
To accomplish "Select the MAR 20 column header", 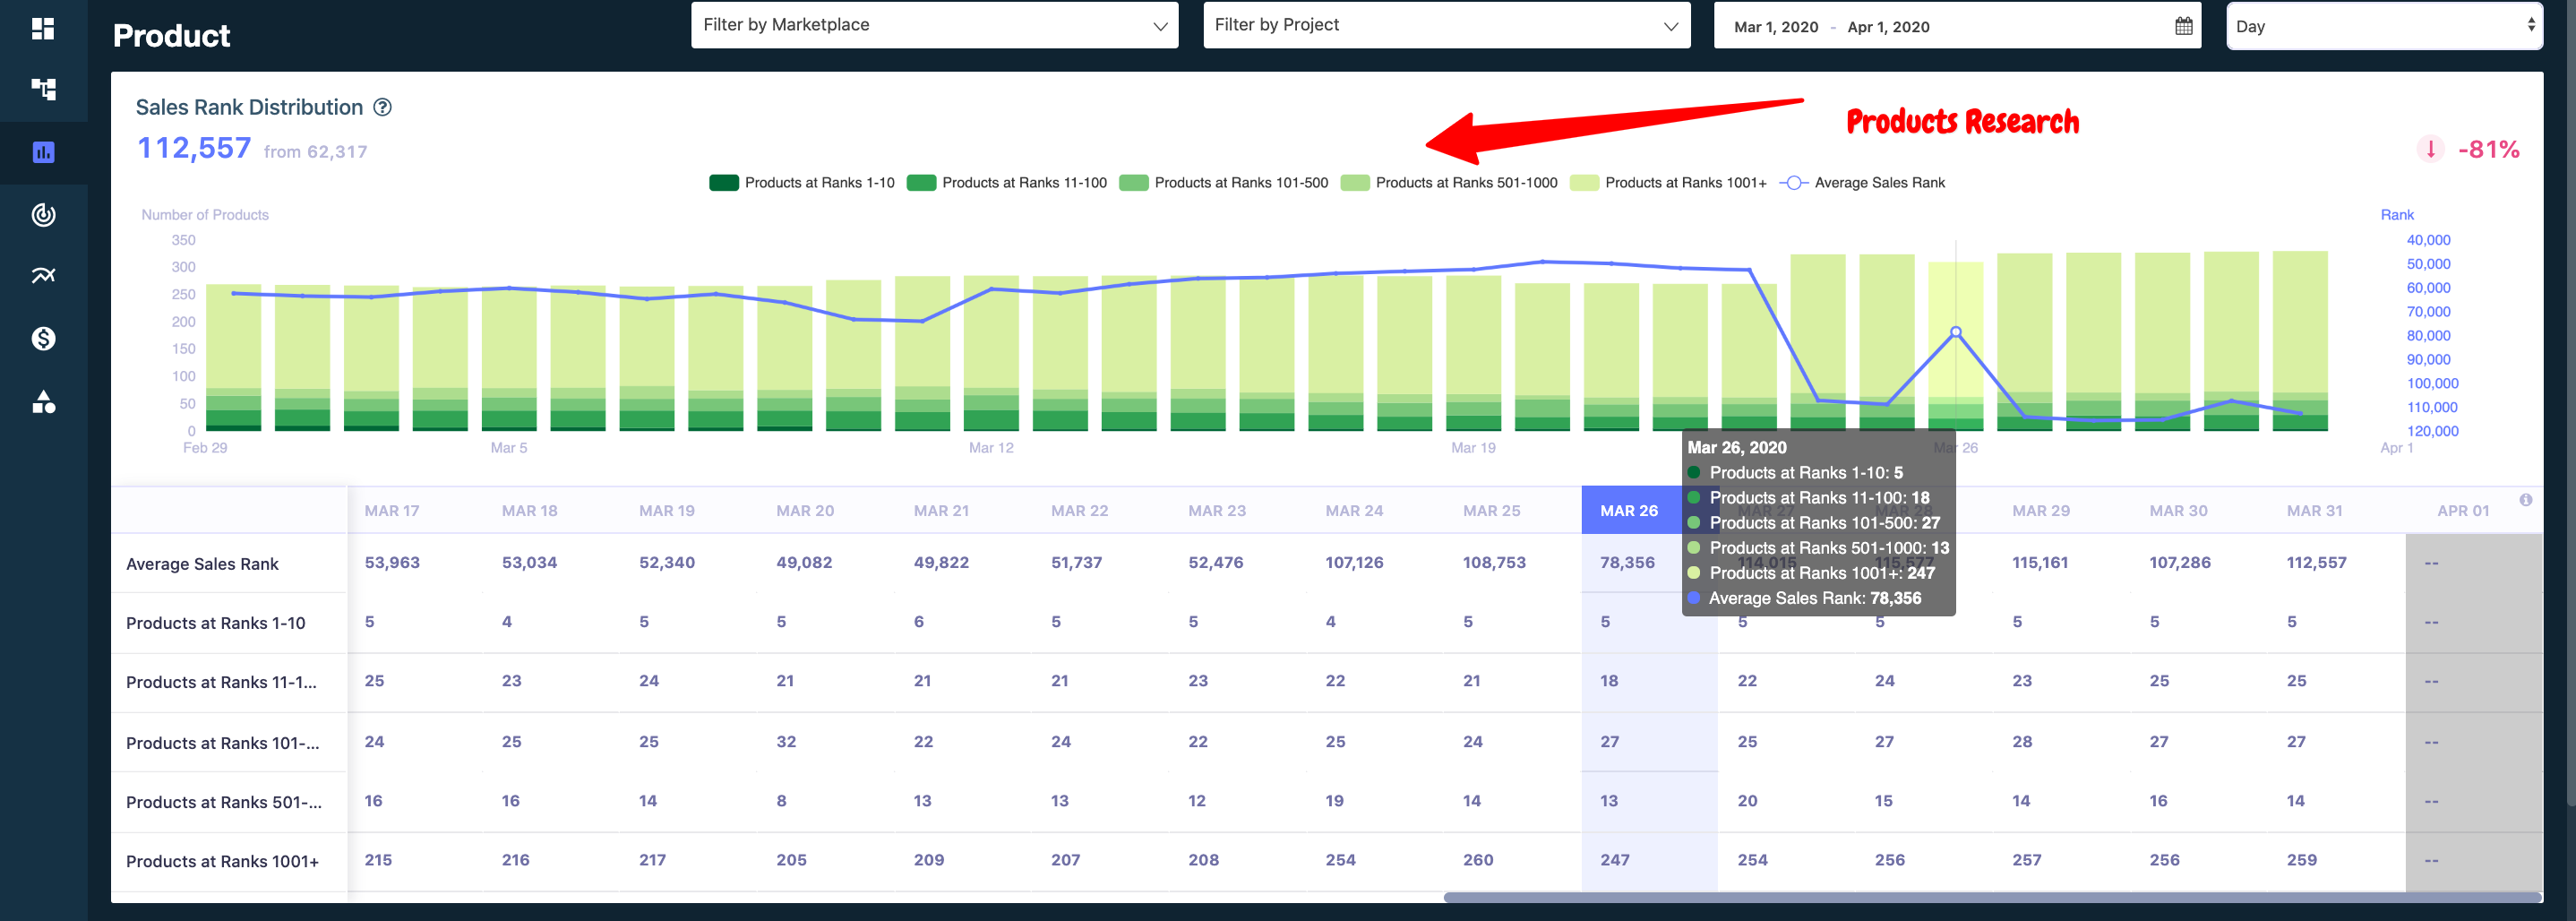I will [x=804, y=511].
